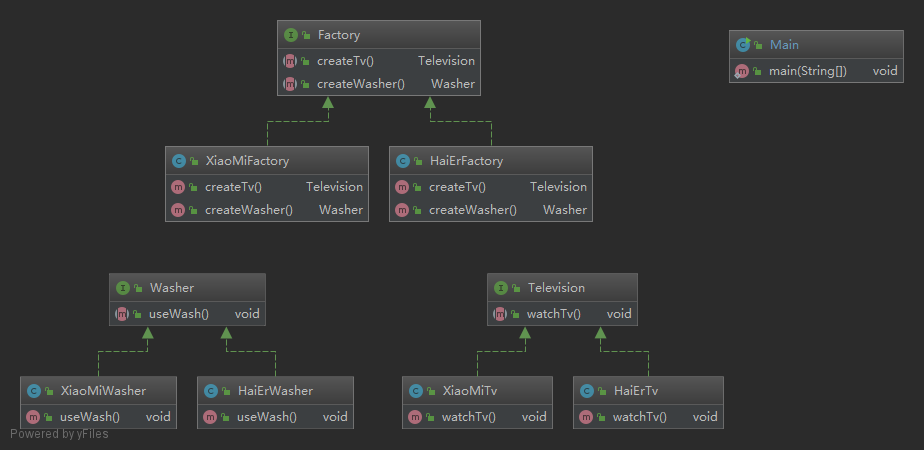
Task: Click the method icon beside main(String[])
Action: click(x=742, y=71)
